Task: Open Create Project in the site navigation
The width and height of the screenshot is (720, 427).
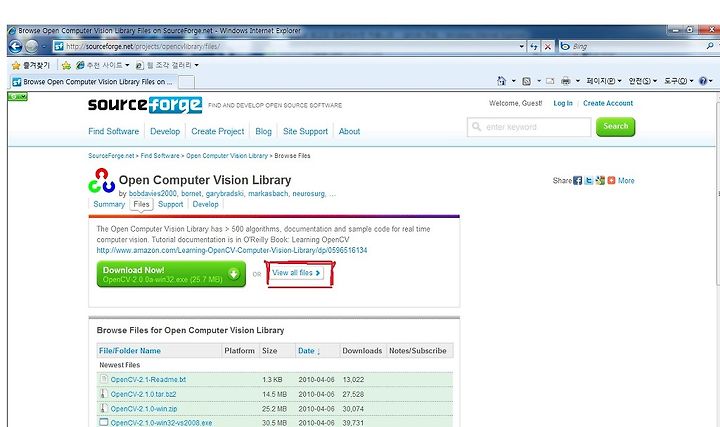Action: (x=218, y=131)
